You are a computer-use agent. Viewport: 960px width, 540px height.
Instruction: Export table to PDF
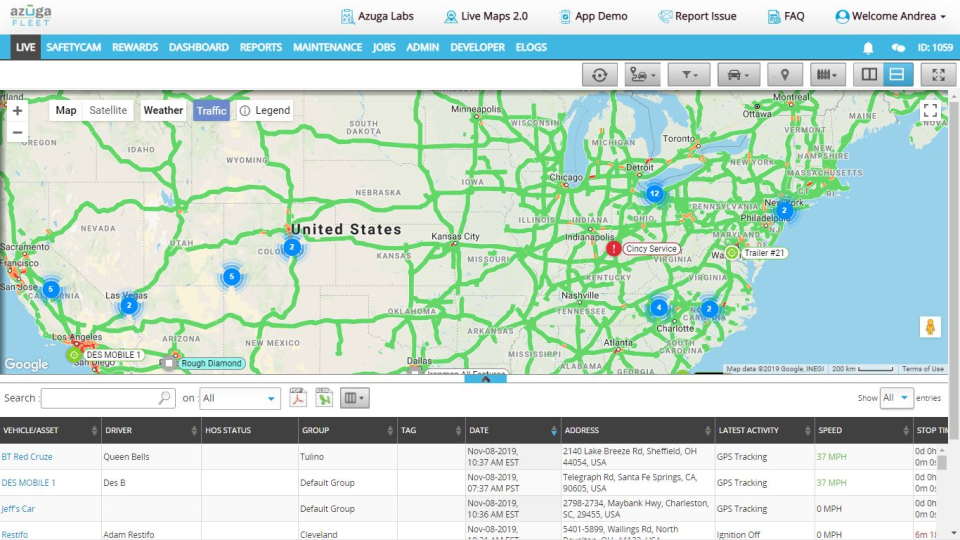click(x=298, y=397)
